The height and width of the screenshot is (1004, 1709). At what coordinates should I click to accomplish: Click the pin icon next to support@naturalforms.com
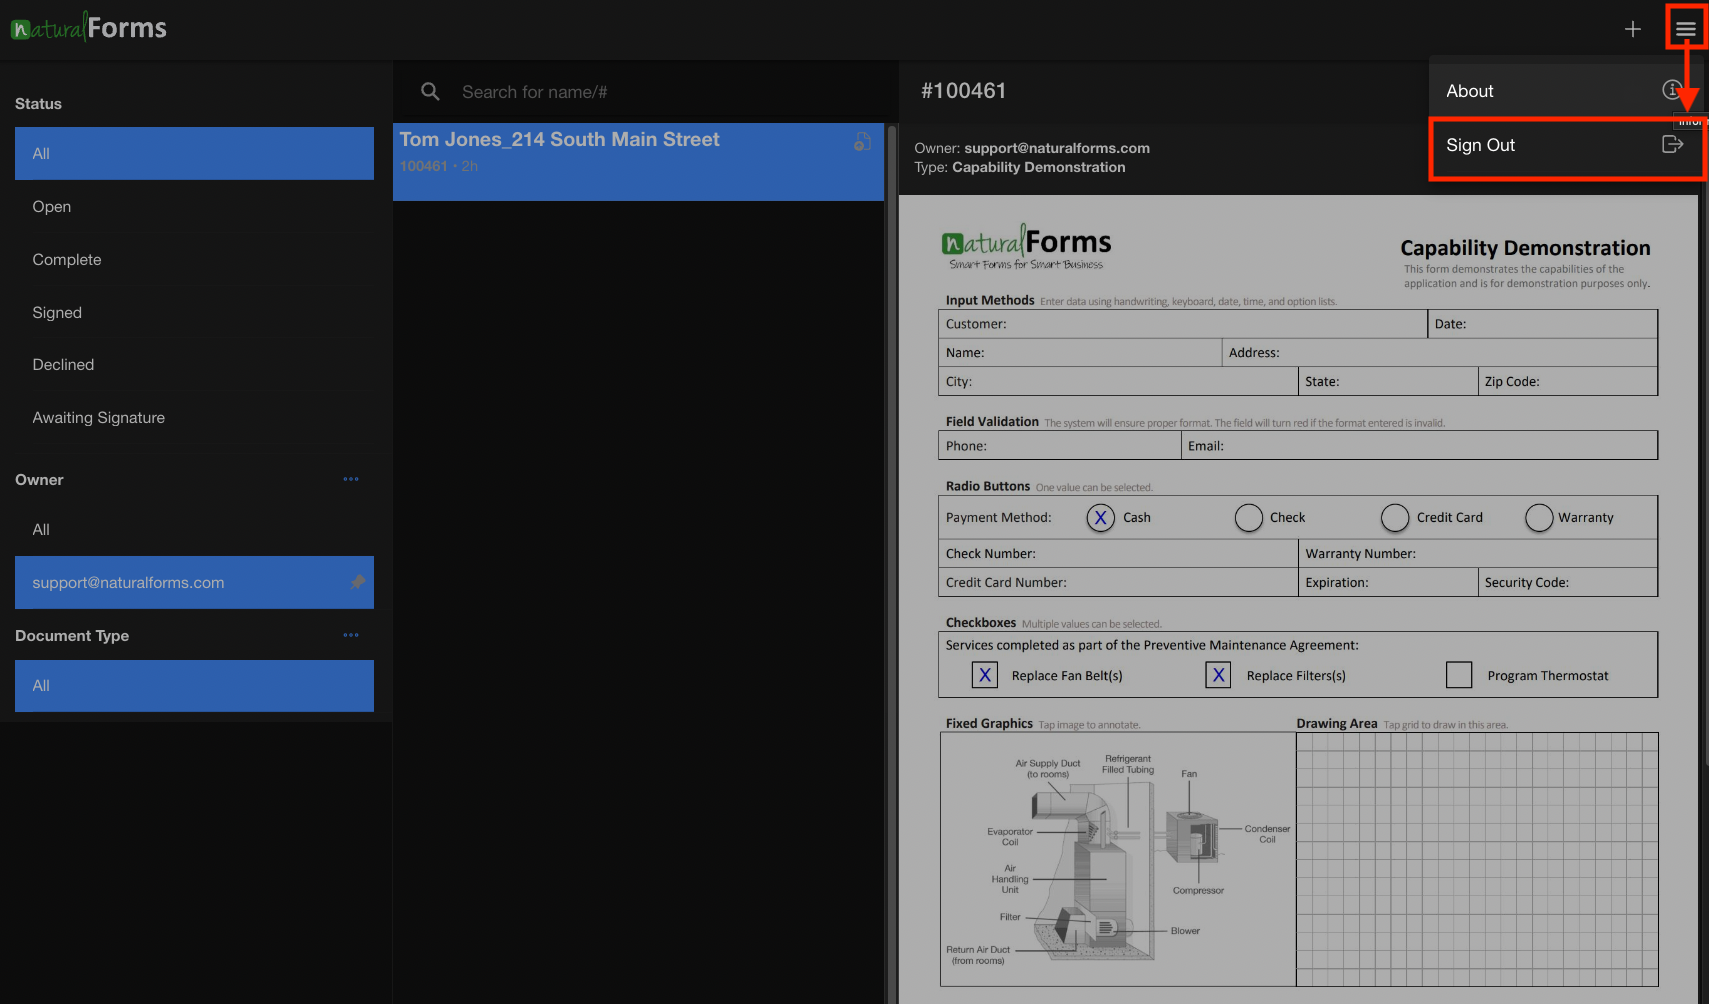pyautogui.click(x=357, y=582)
